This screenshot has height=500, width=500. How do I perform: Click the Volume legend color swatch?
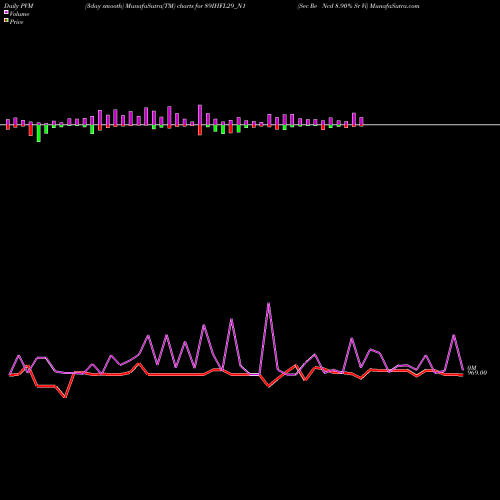click(x=6, y=12)
